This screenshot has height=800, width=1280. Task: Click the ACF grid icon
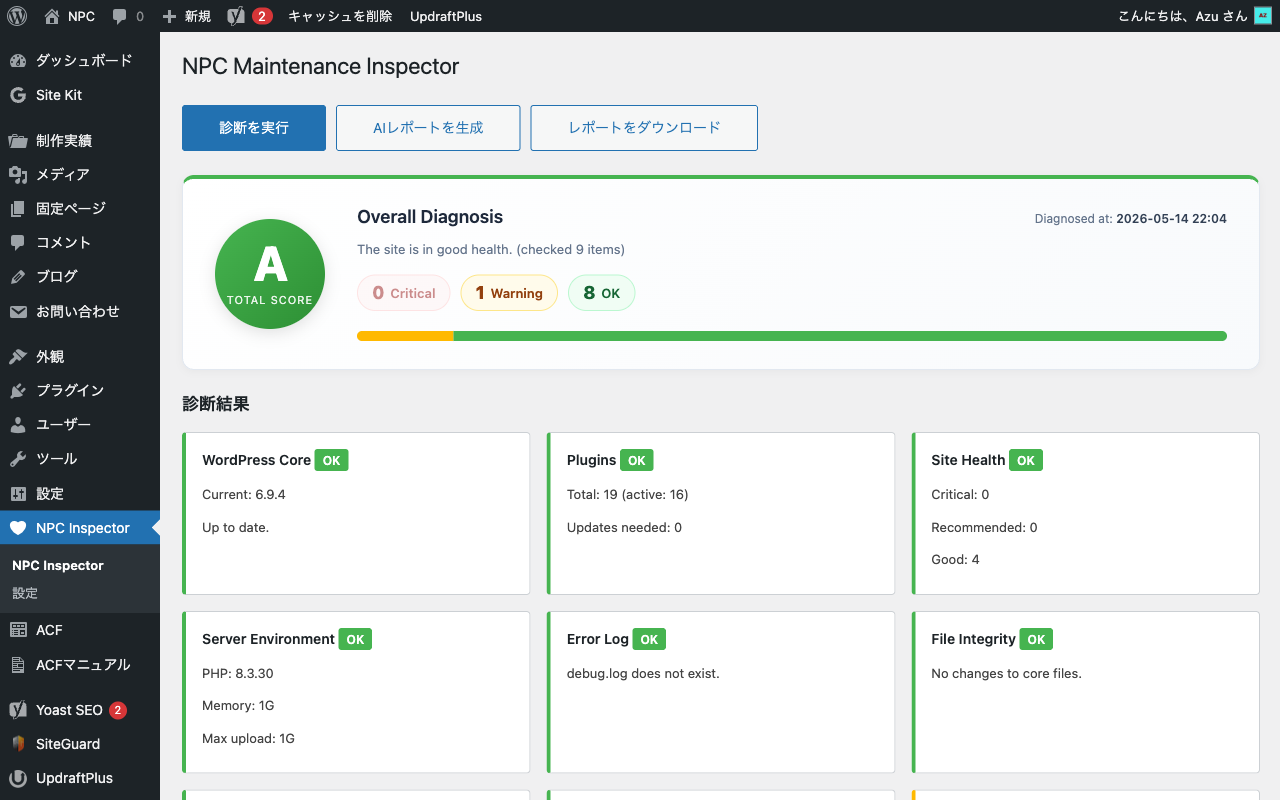[x=18, y=630]
